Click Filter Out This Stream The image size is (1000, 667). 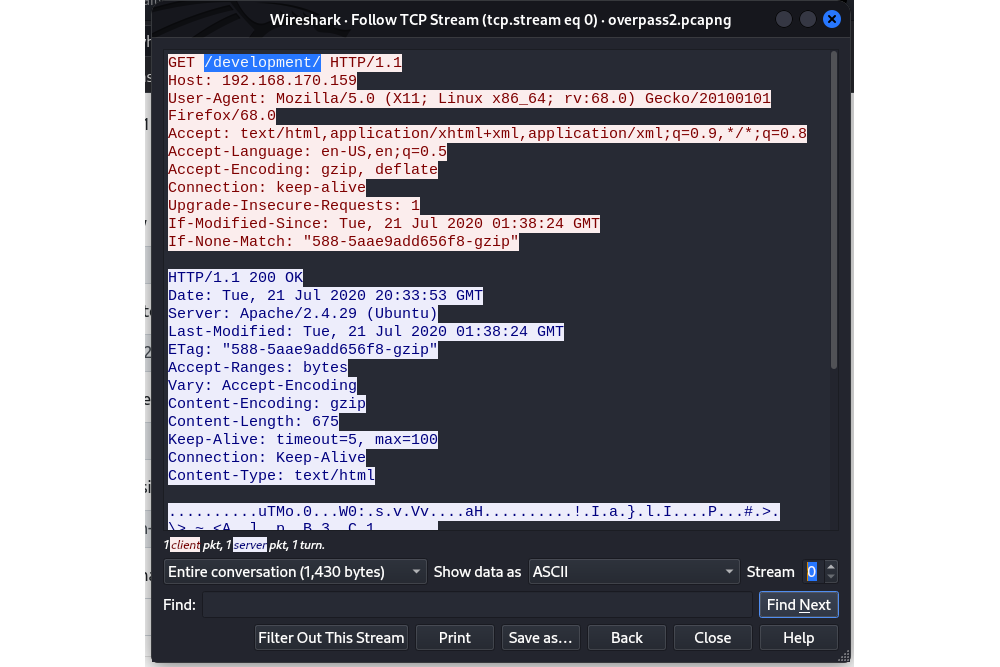[x=331, y=638]
